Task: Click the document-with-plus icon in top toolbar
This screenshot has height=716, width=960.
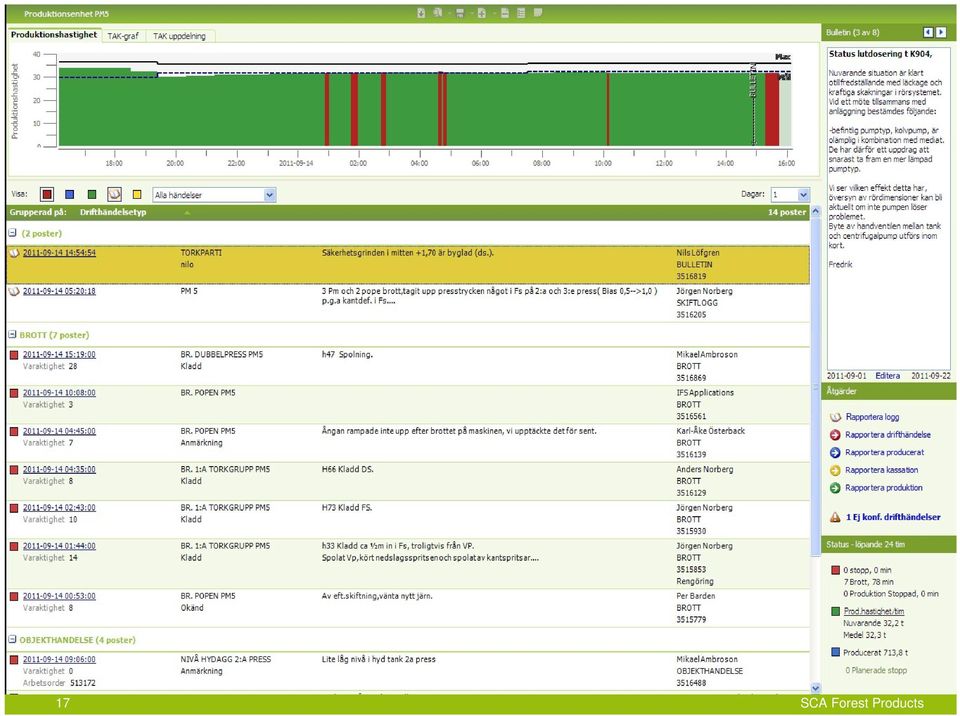Action: tap(482, 13)
